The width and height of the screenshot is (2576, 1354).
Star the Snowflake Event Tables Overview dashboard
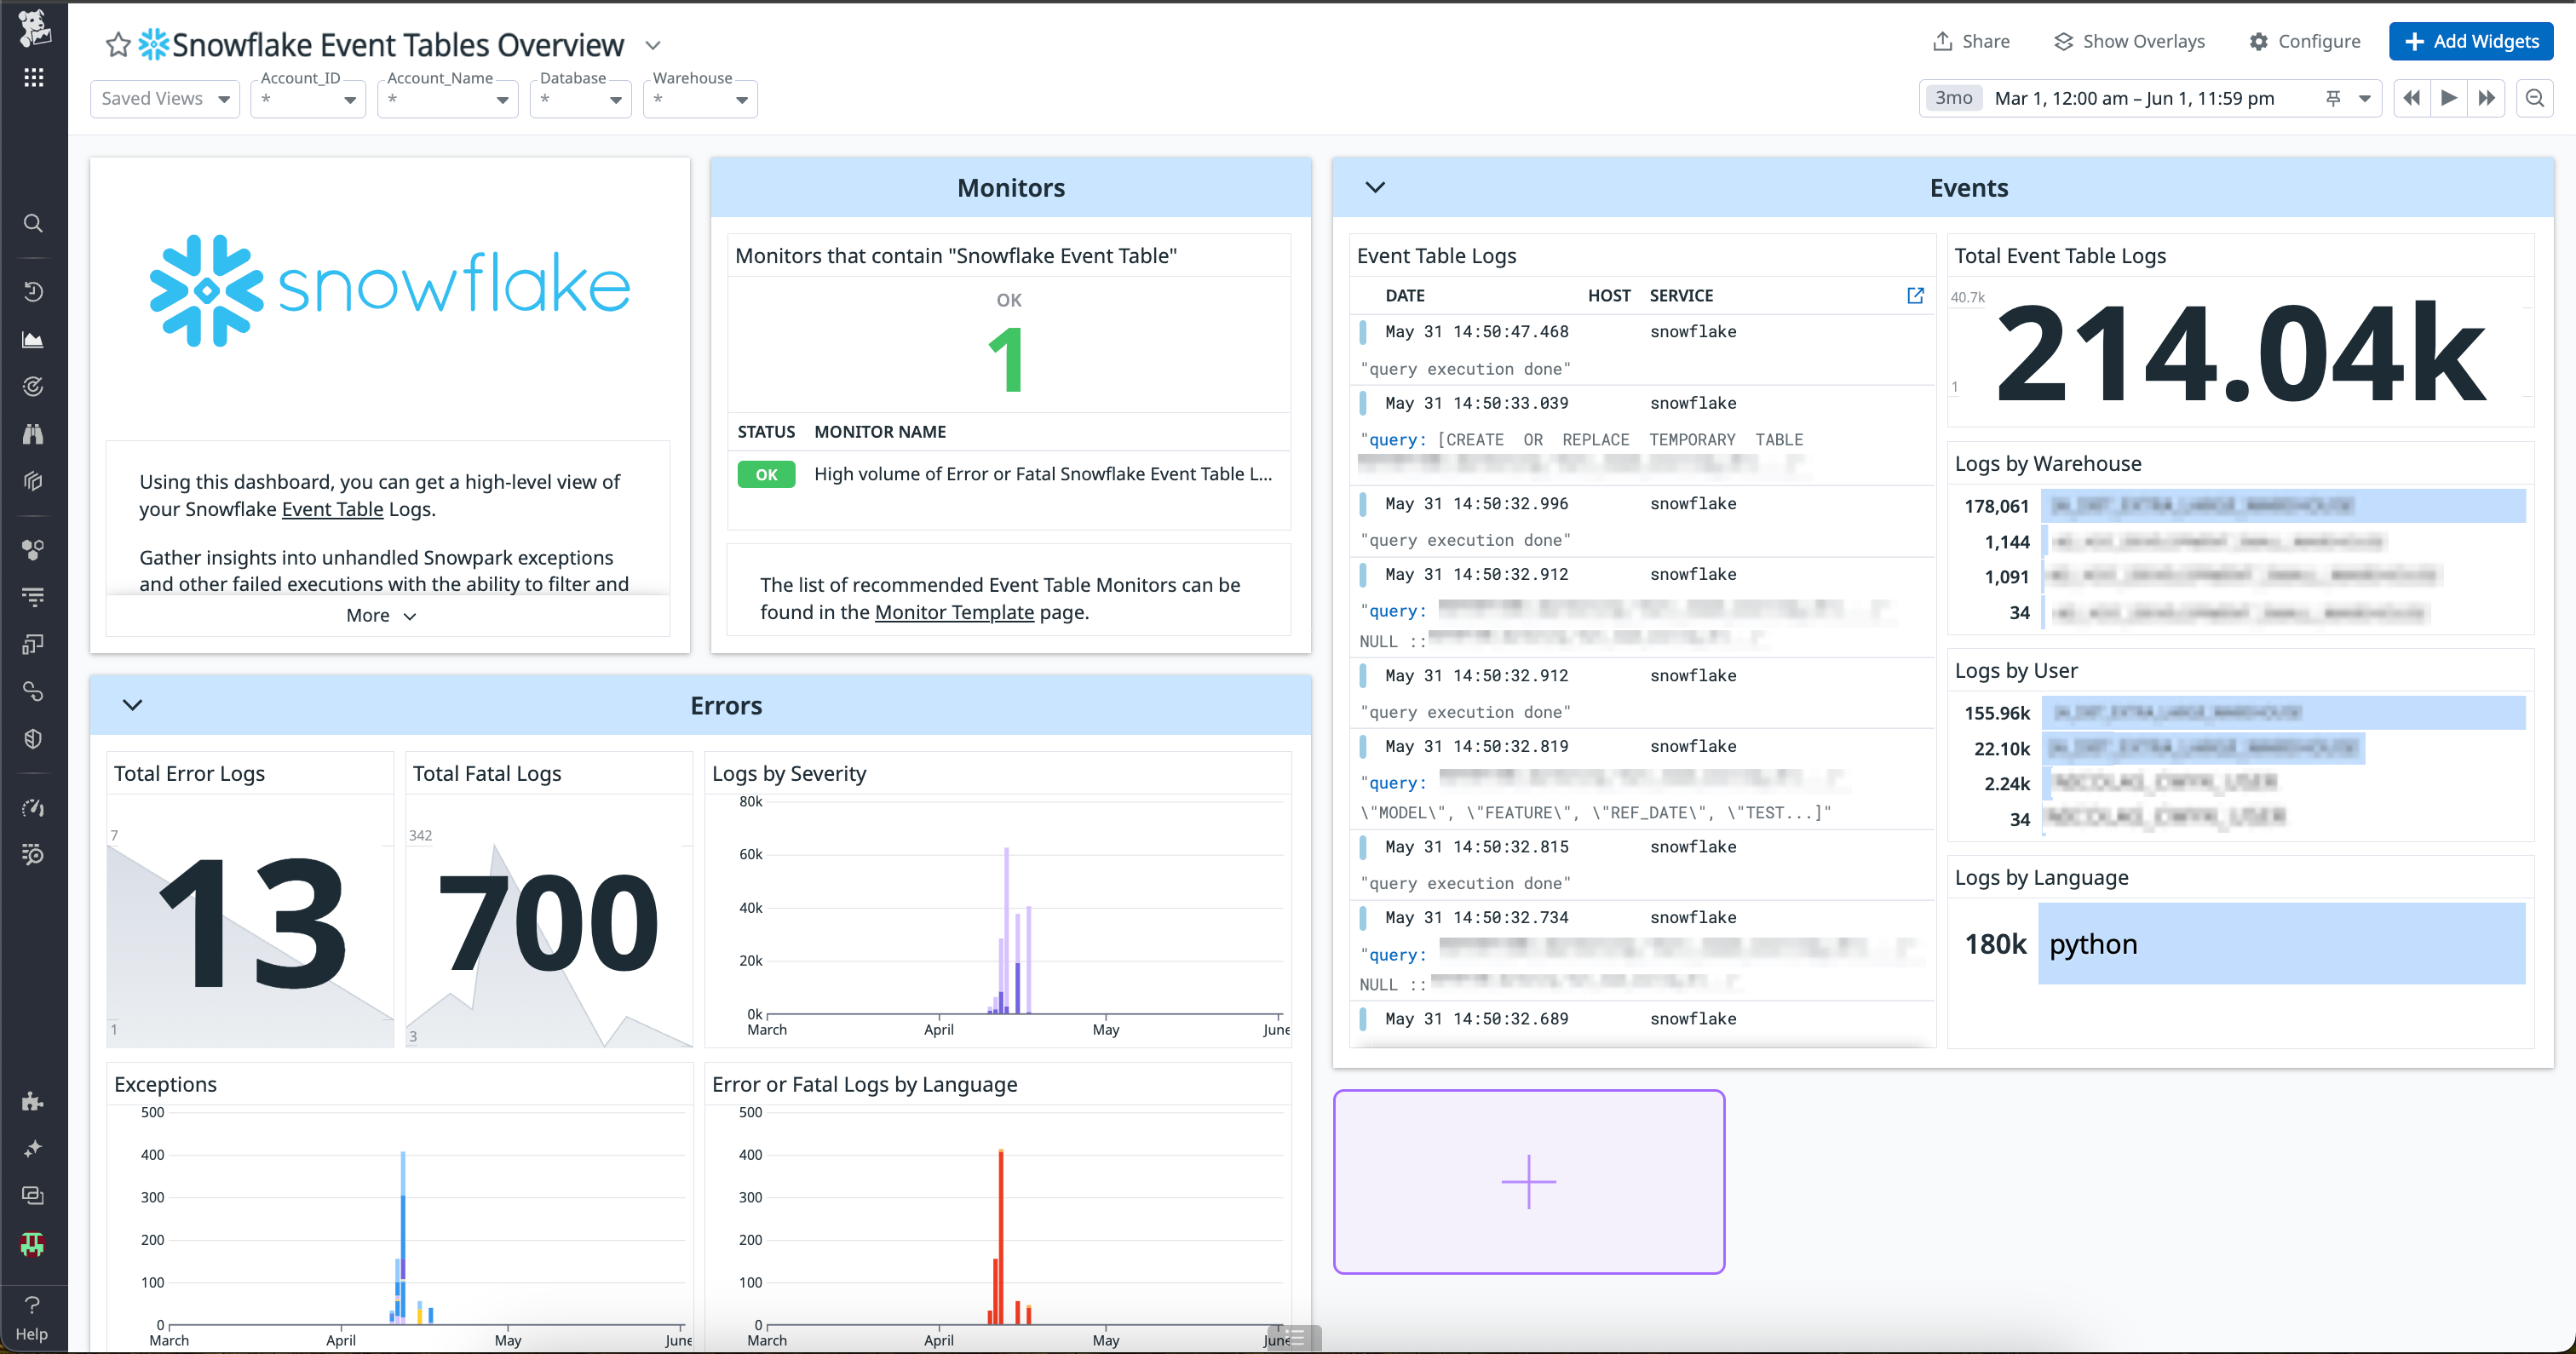coord(117,44)
